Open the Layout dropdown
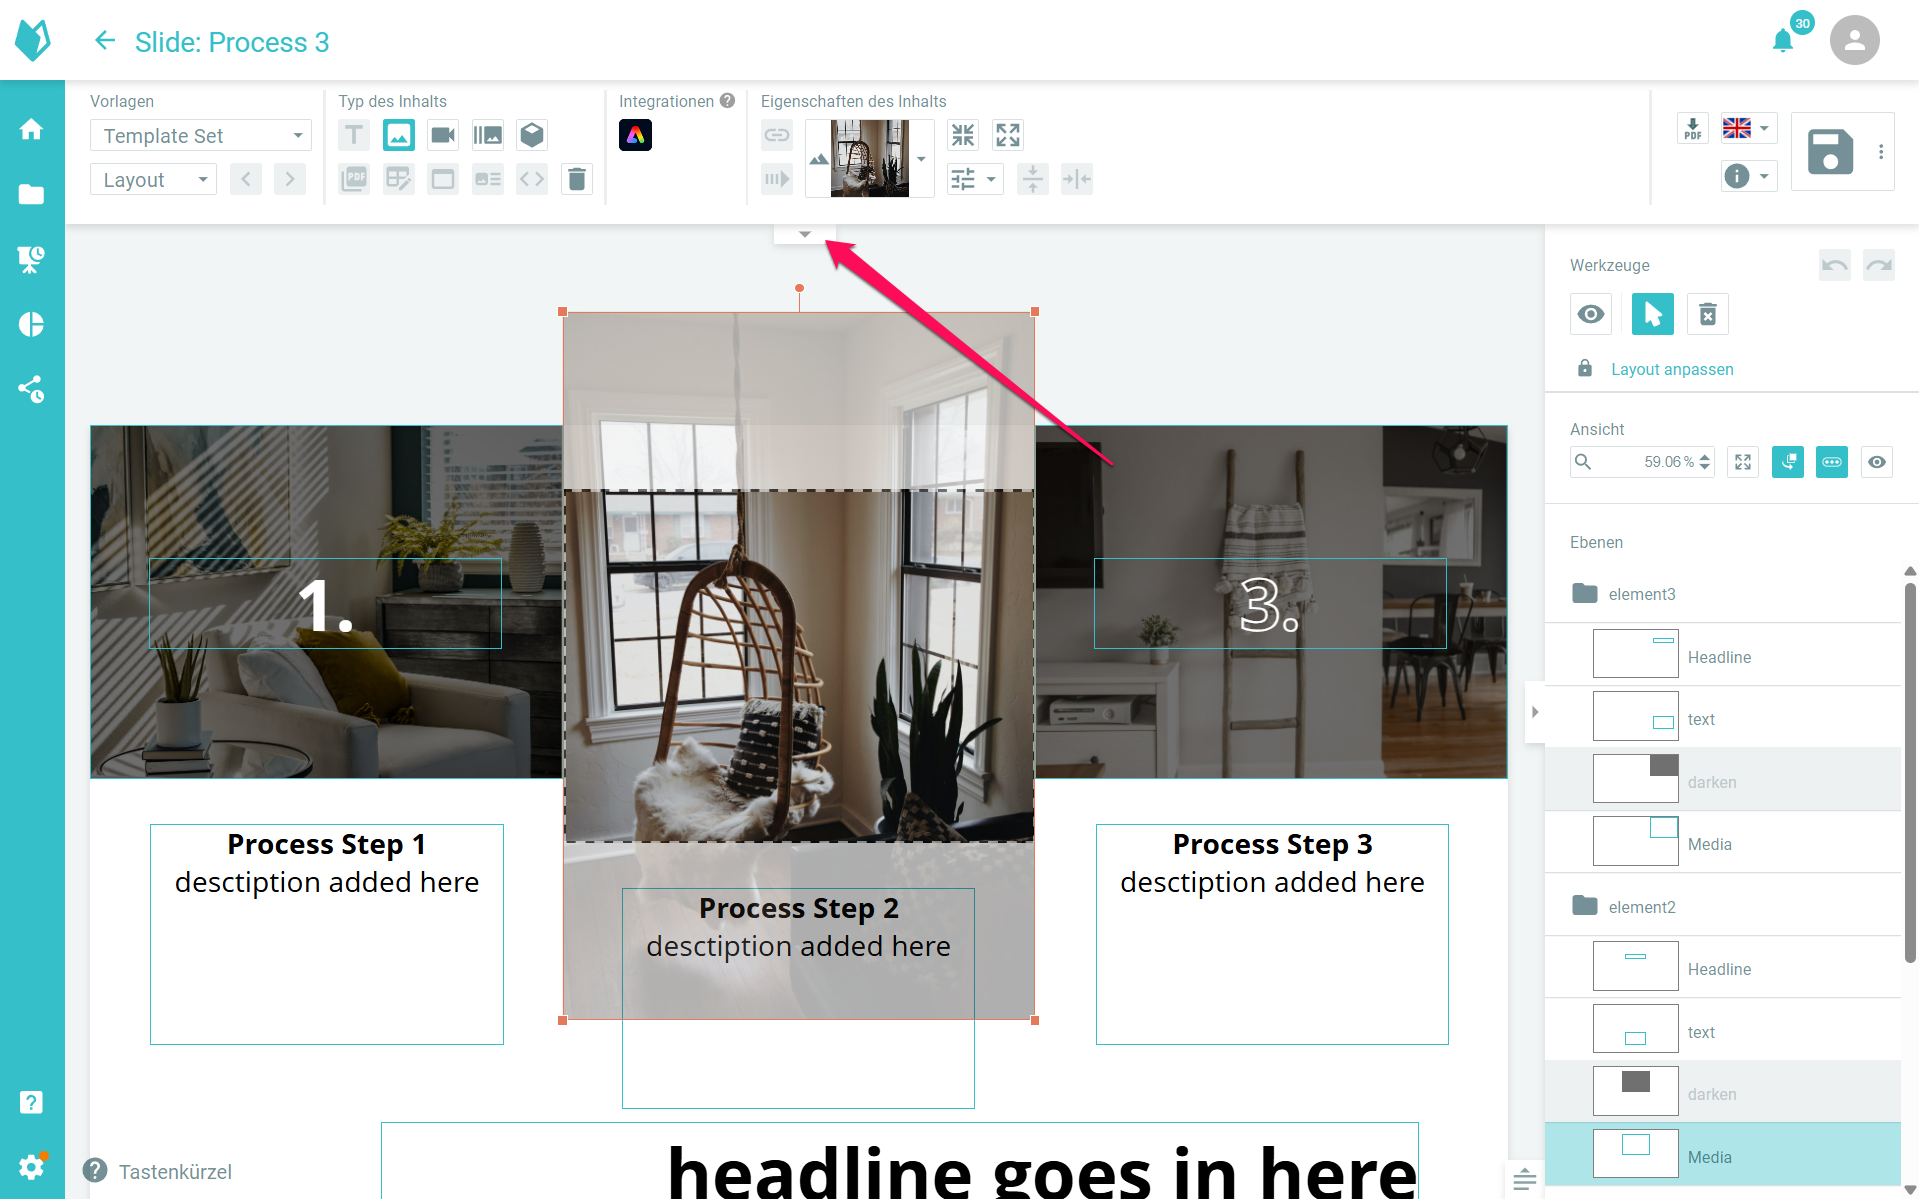This screenshot has height=1199, width=1919. (154, 180)
